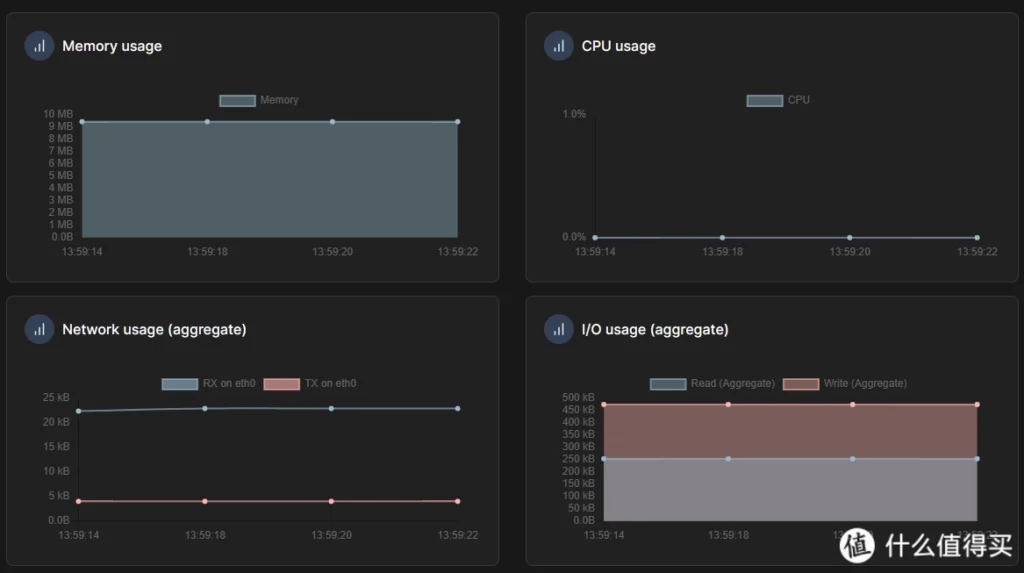Screen dimensions: 1024x573
Task: Click the "Memory usage" panel title
Action: click(x=112, y=46)
